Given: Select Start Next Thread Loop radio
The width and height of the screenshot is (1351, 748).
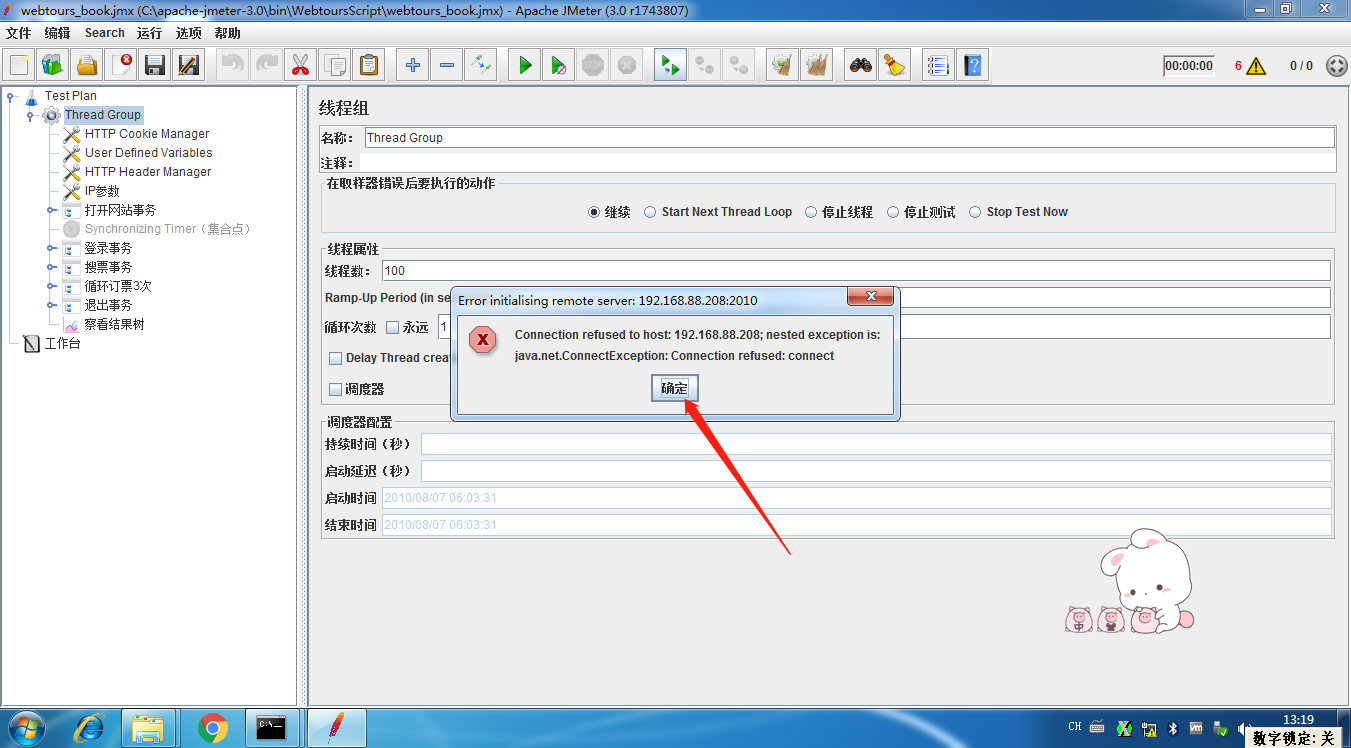Looking at the screenshot, I should [x=650, y=212].
